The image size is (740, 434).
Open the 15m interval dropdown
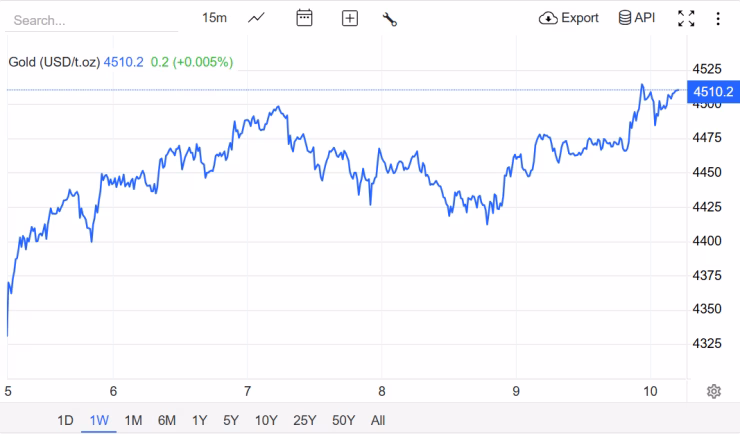(x=214, y=18)
